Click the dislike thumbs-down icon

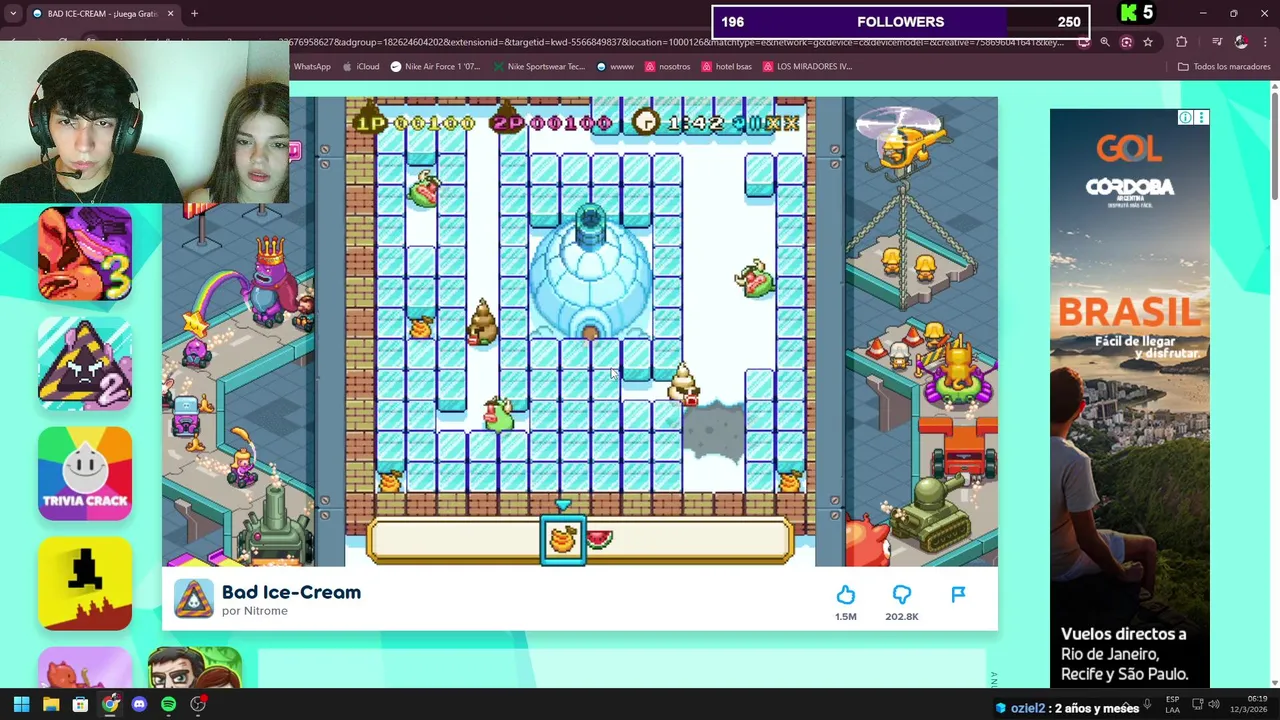tap(901, 595)
